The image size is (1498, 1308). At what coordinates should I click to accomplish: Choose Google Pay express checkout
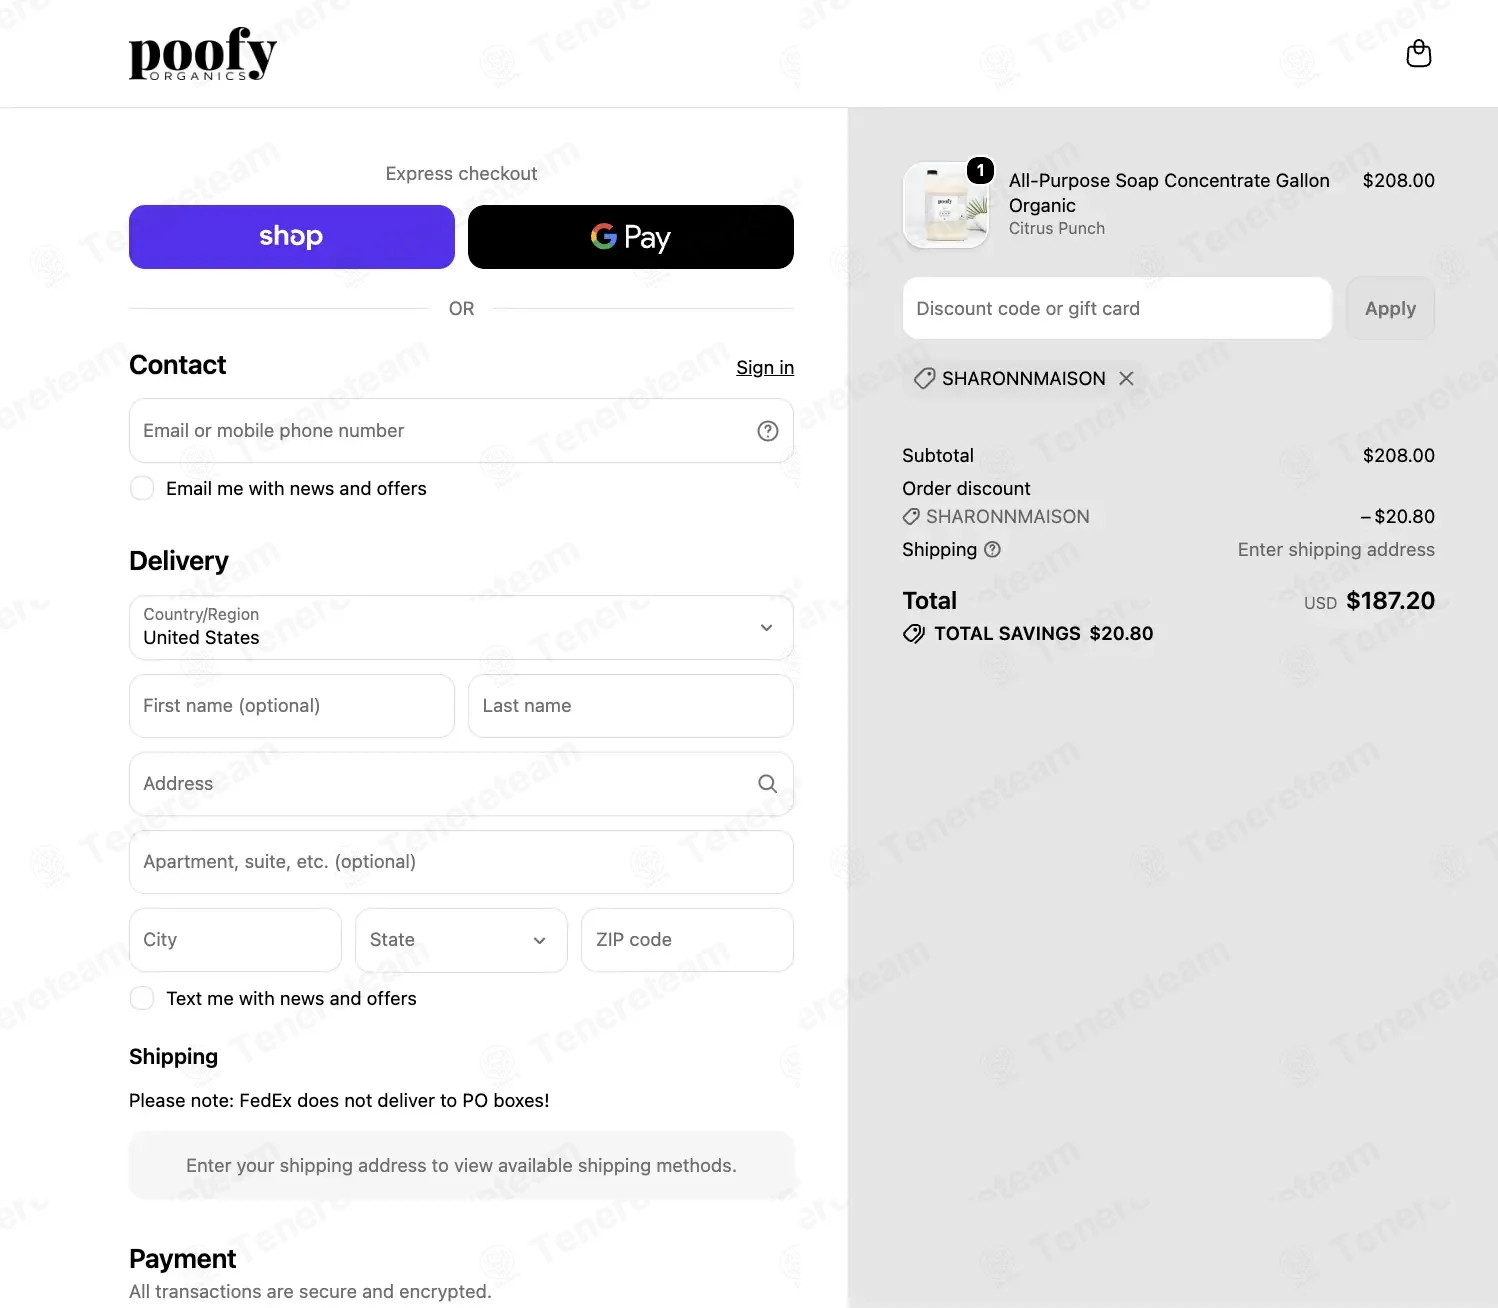coord(631,237)
